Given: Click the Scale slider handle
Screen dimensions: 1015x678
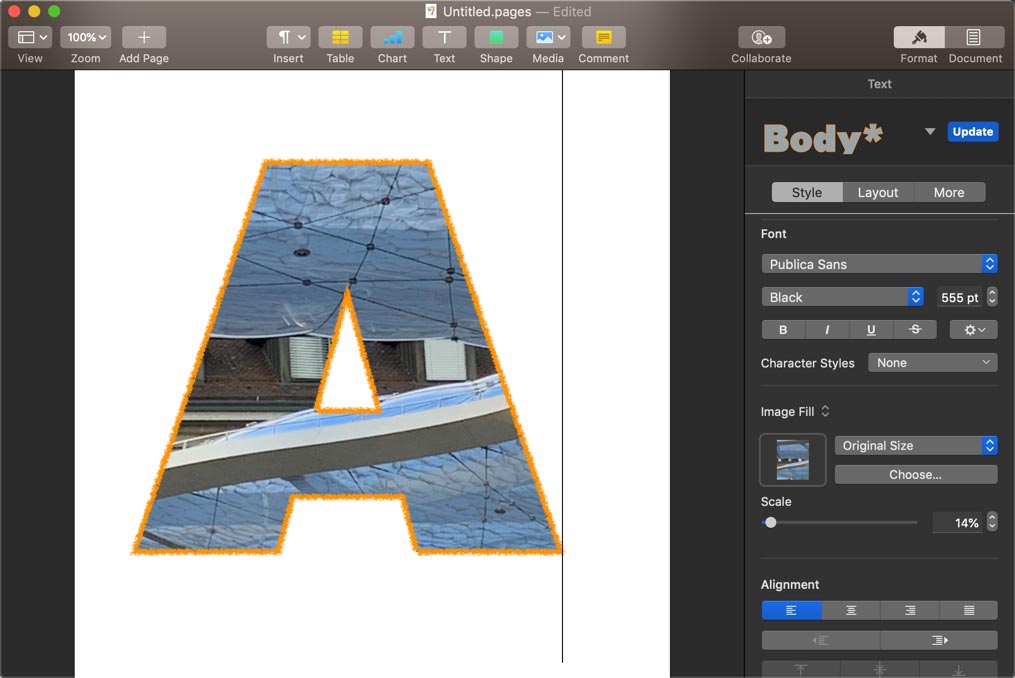Looking at the screenshot, I should tap(770, 523).
